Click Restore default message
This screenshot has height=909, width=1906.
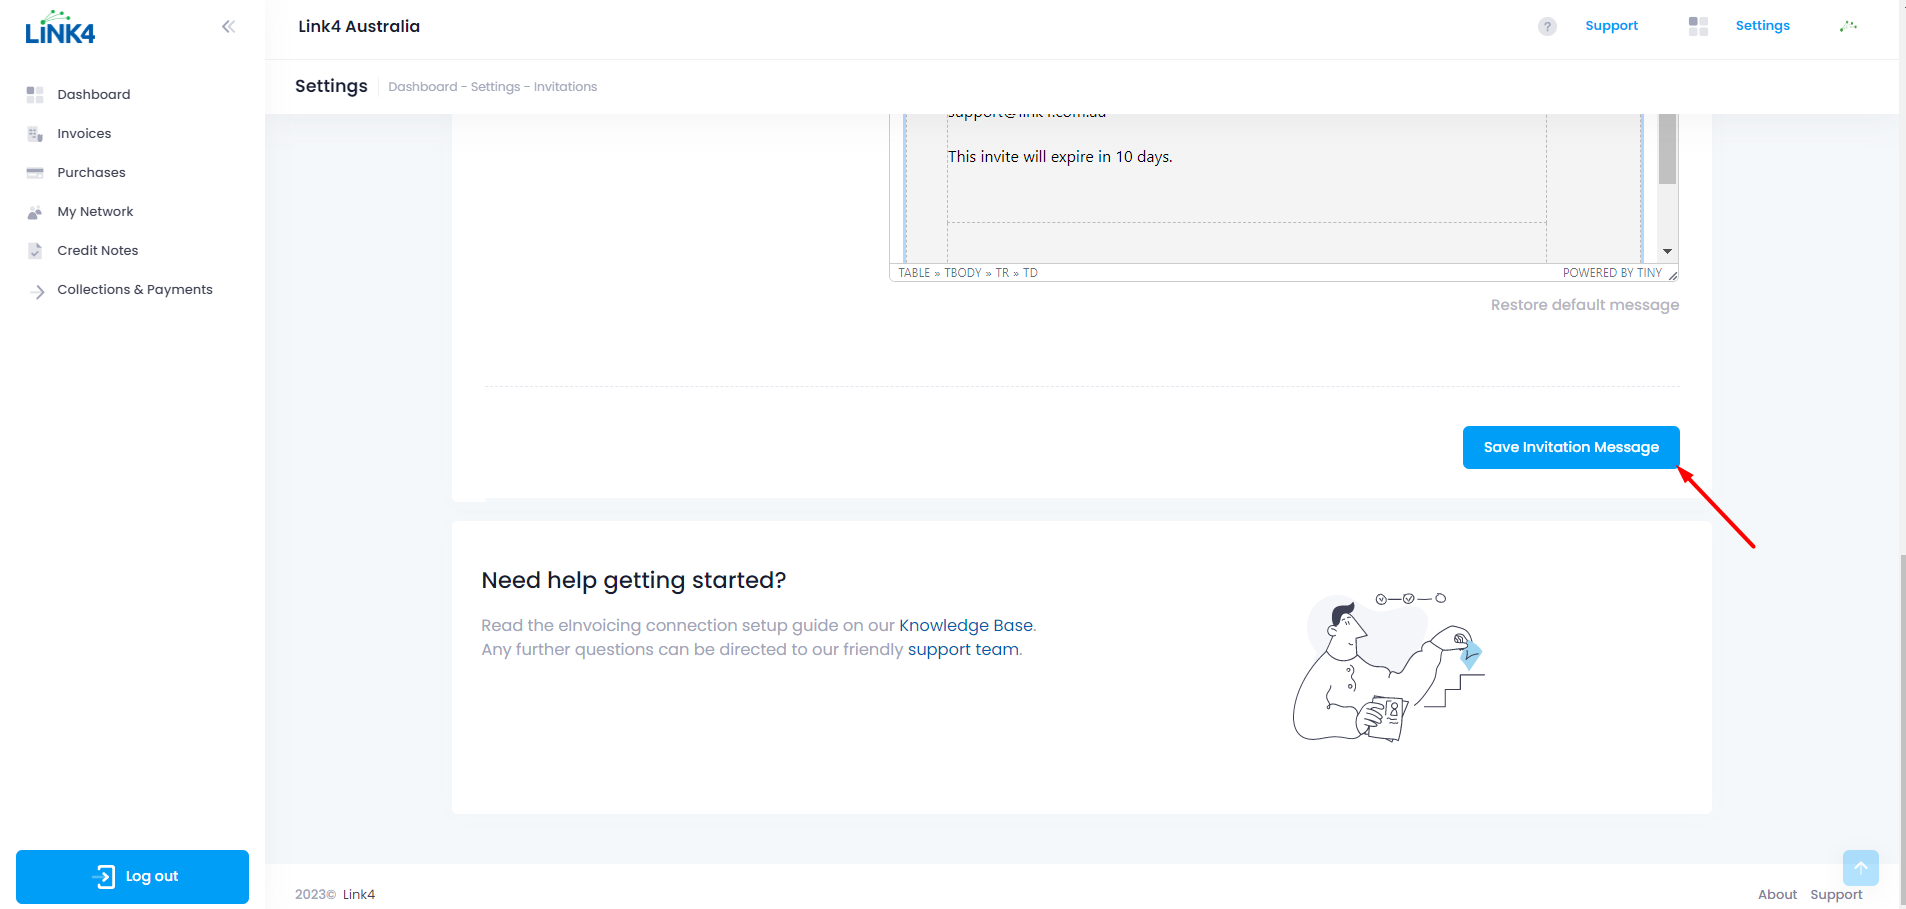[1584, 305]
